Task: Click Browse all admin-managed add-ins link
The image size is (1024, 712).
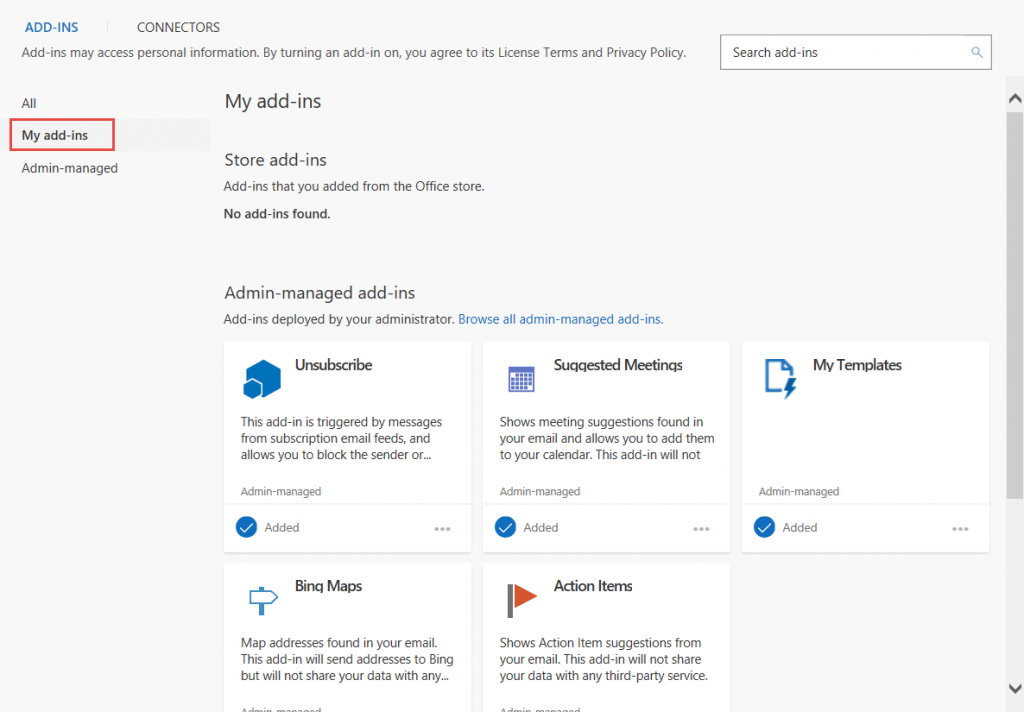Action: pos(560,319)
